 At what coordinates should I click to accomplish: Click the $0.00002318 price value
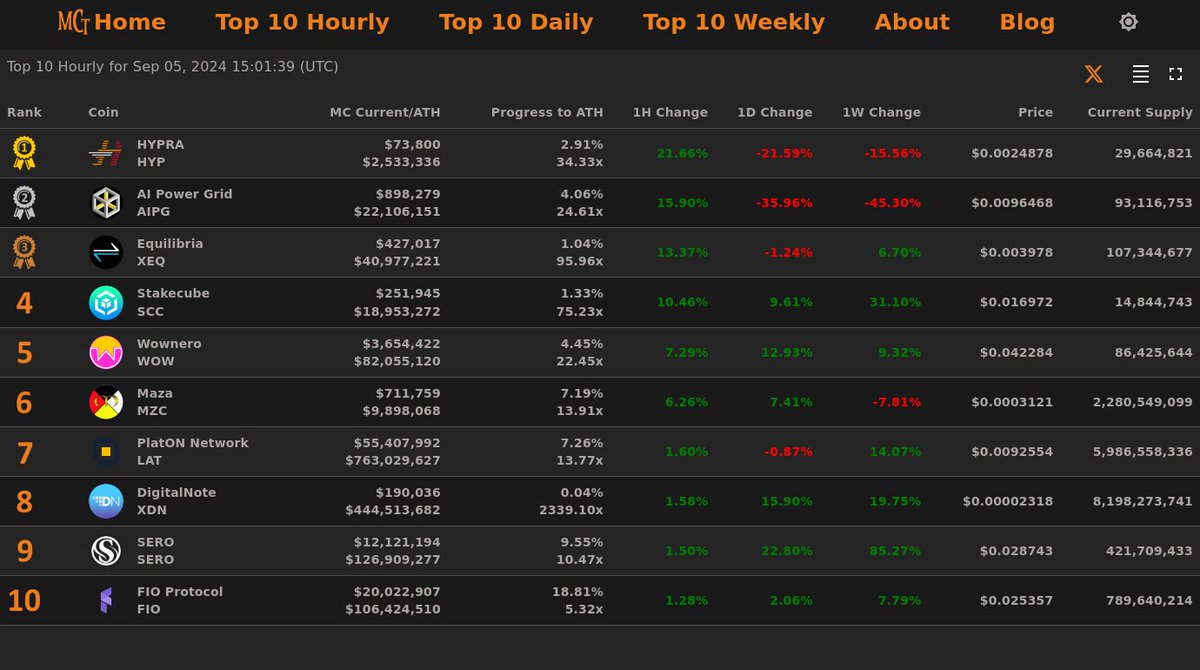pyautogui.click(x=1008, y=501)
